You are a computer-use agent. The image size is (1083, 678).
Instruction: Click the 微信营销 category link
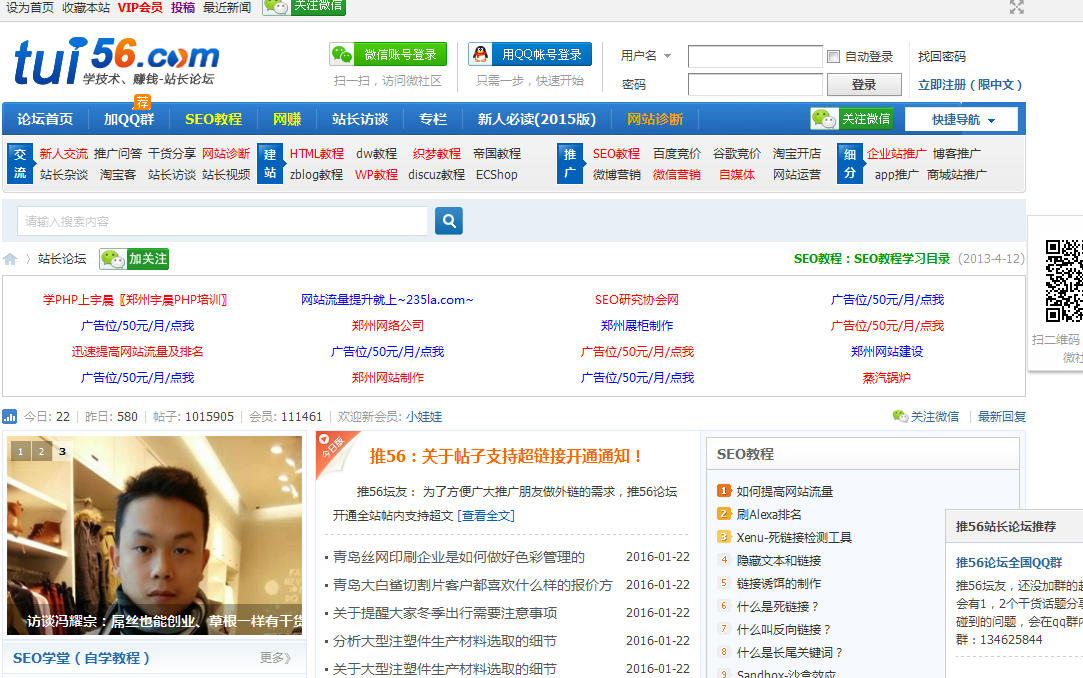(x=677, y=174)
